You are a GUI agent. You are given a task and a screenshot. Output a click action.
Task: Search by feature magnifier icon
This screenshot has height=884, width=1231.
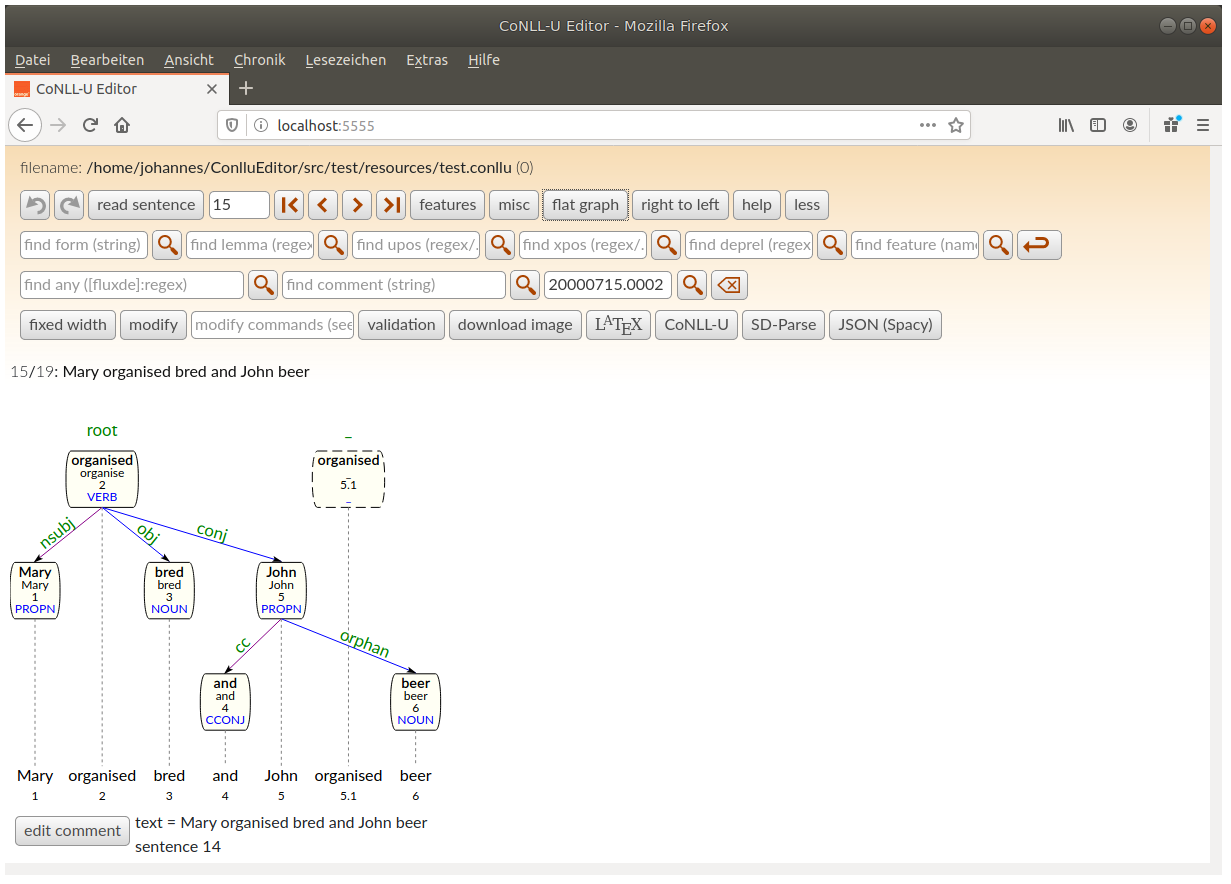point(998,245)
